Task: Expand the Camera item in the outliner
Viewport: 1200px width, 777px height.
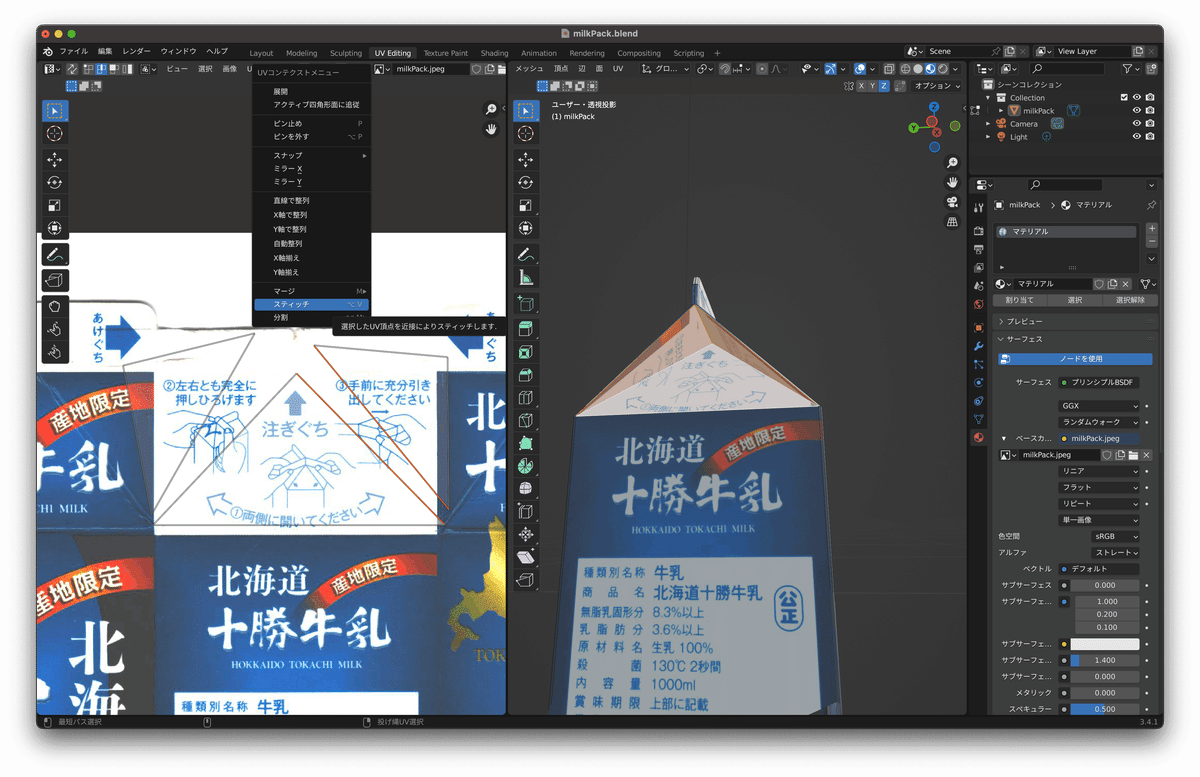Action: pos(989,124)
